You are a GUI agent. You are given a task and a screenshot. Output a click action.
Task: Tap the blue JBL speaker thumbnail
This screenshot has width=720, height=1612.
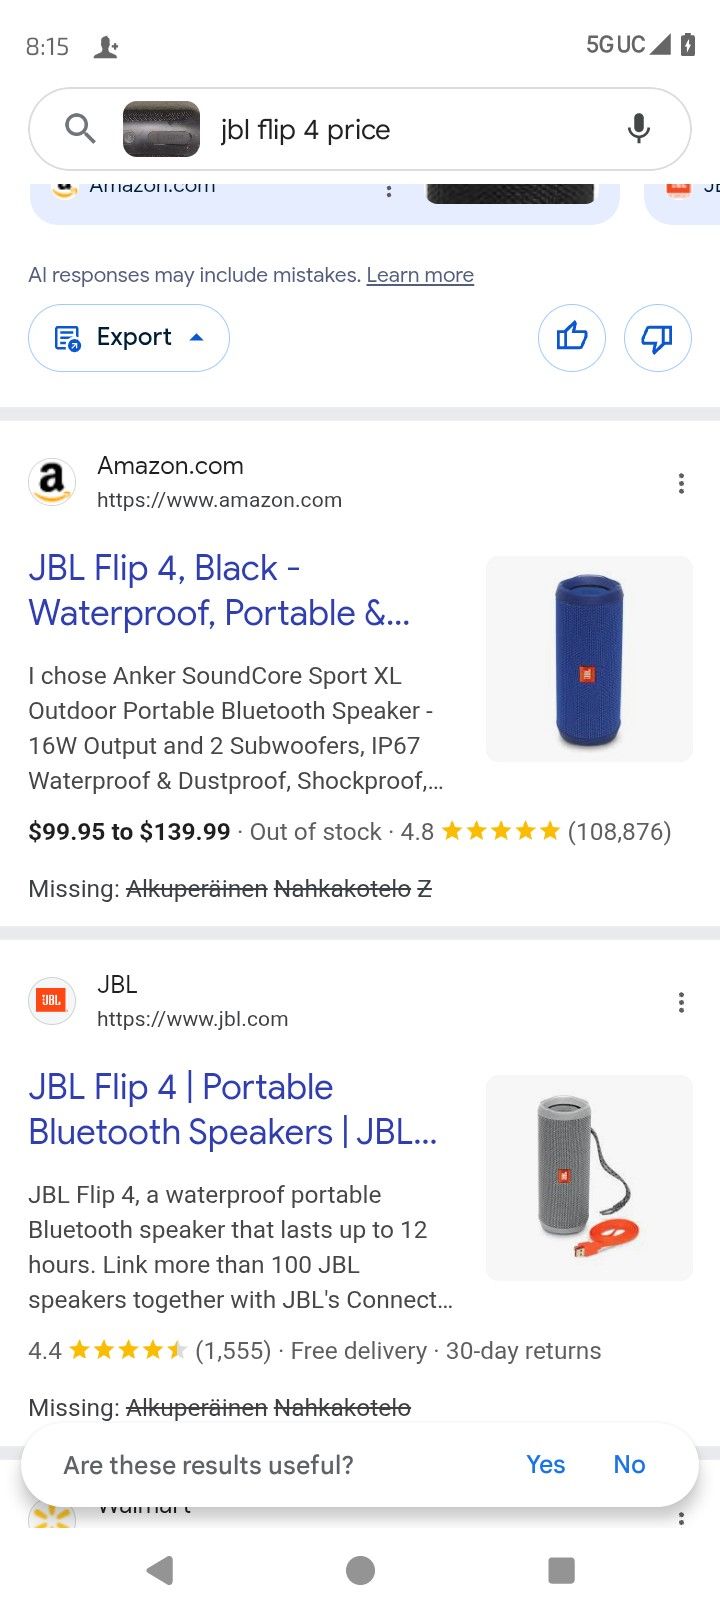(x=589, y=659)
